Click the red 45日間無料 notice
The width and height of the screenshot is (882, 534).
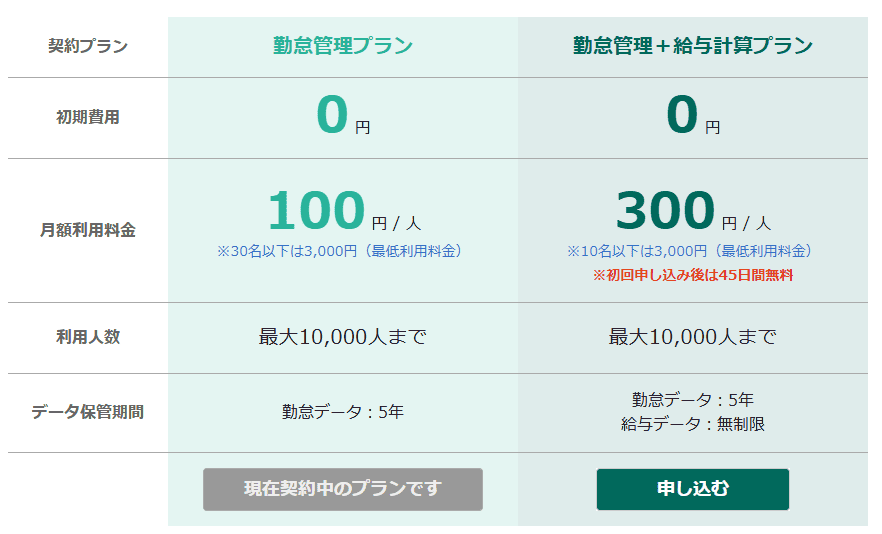pos(692,275)
